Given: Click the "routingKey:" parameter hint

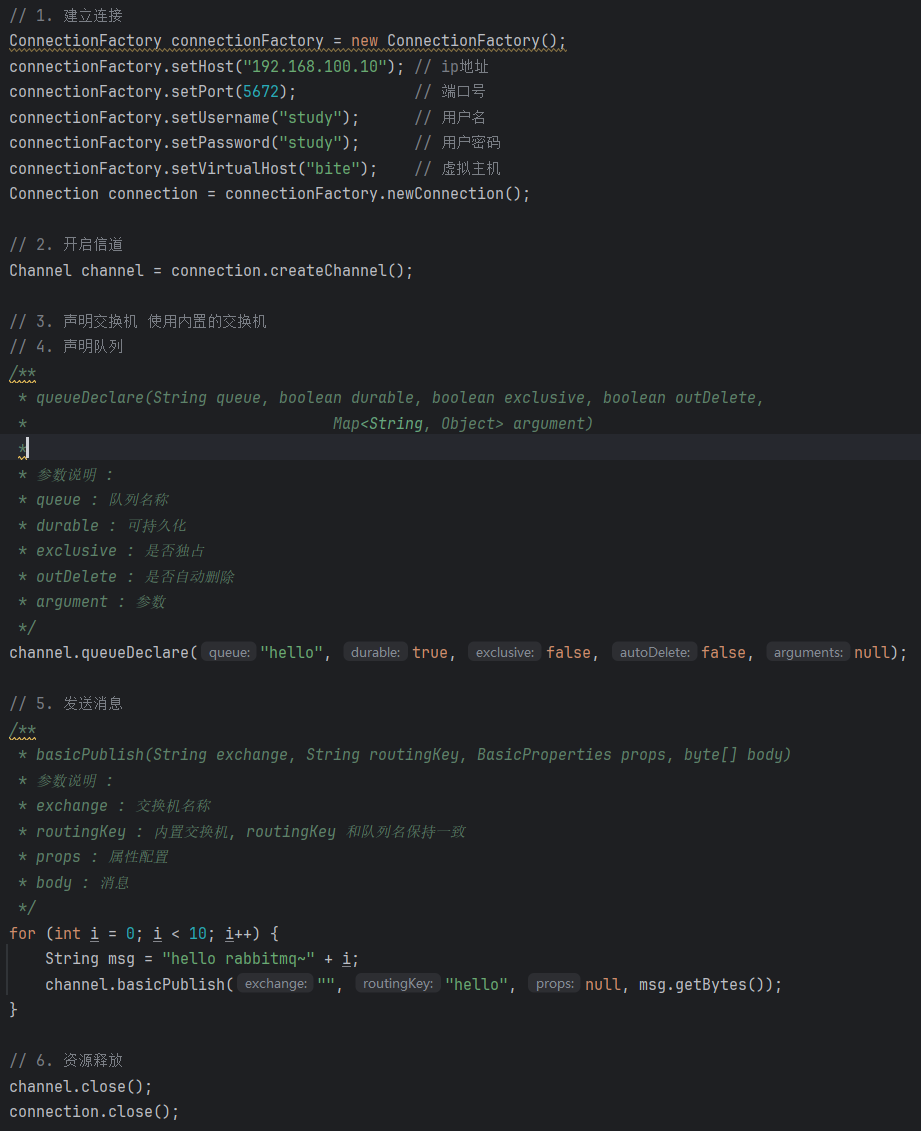Looking at the screenshot, I should click(398, 985).
